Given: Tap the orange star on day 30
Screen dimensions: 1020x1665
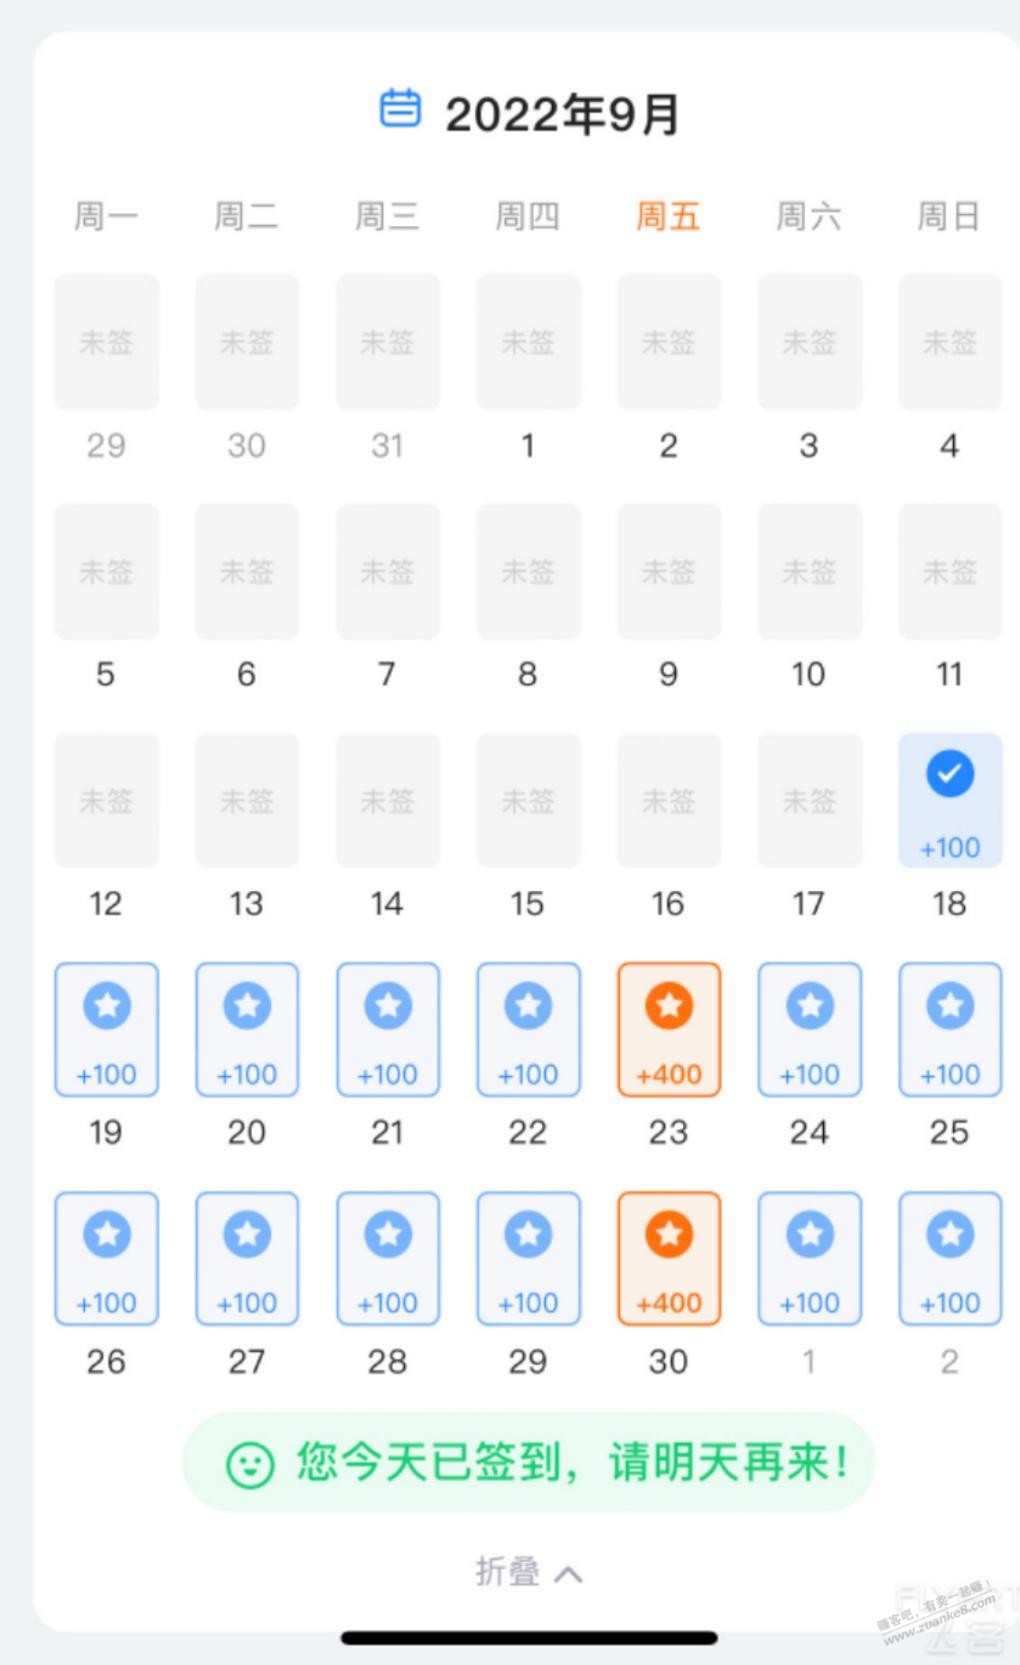Looking at the screenshot, I should (669, 1234).
